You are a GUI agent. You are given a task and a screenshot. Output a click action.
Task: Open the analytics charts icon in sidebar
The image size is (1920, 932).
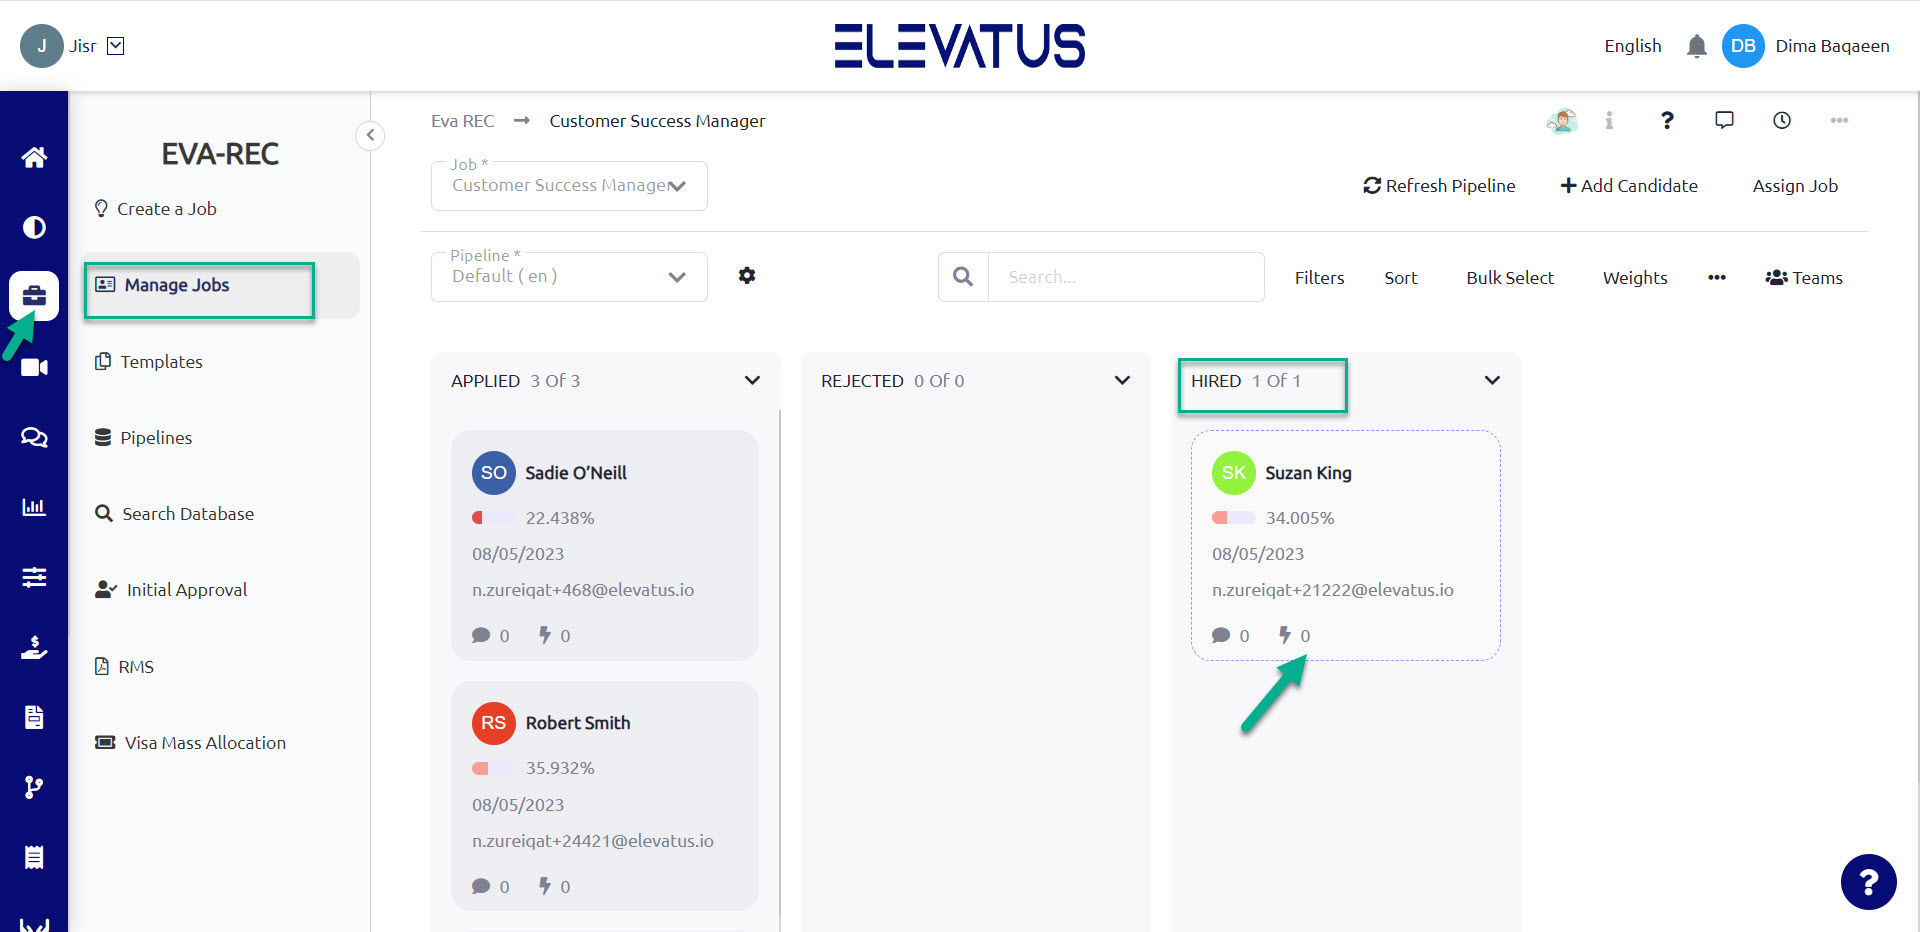[x=34, y=507]
